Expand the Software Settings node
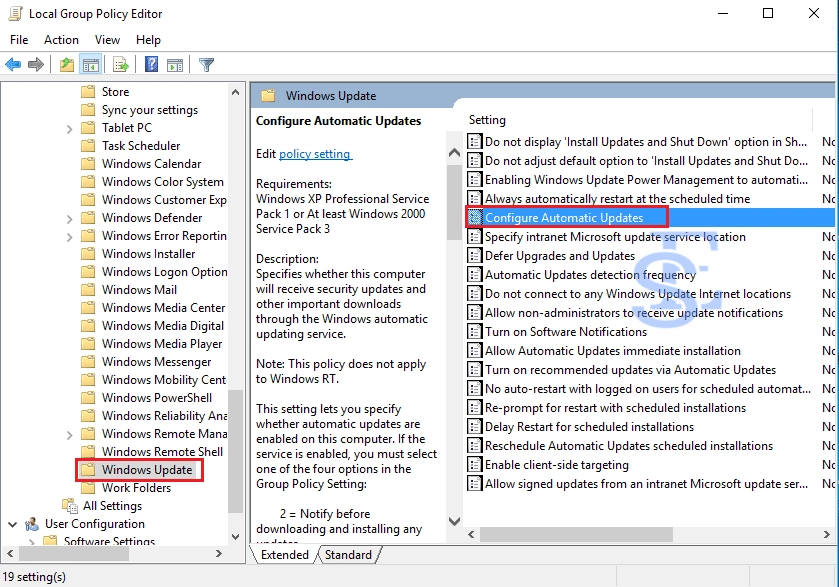The width and height of the screenshot is (839, 587). (x=32, y=542)
